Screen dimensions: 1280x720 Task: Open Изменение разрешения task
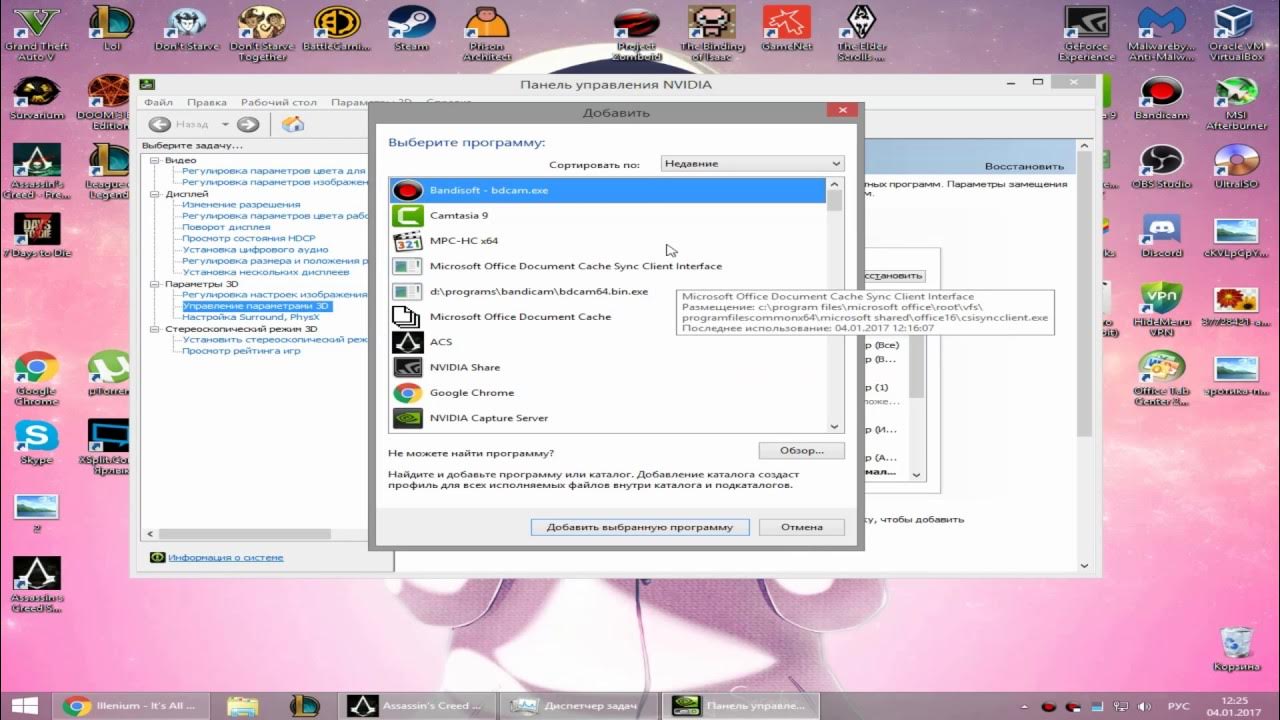tap(241, 205)
